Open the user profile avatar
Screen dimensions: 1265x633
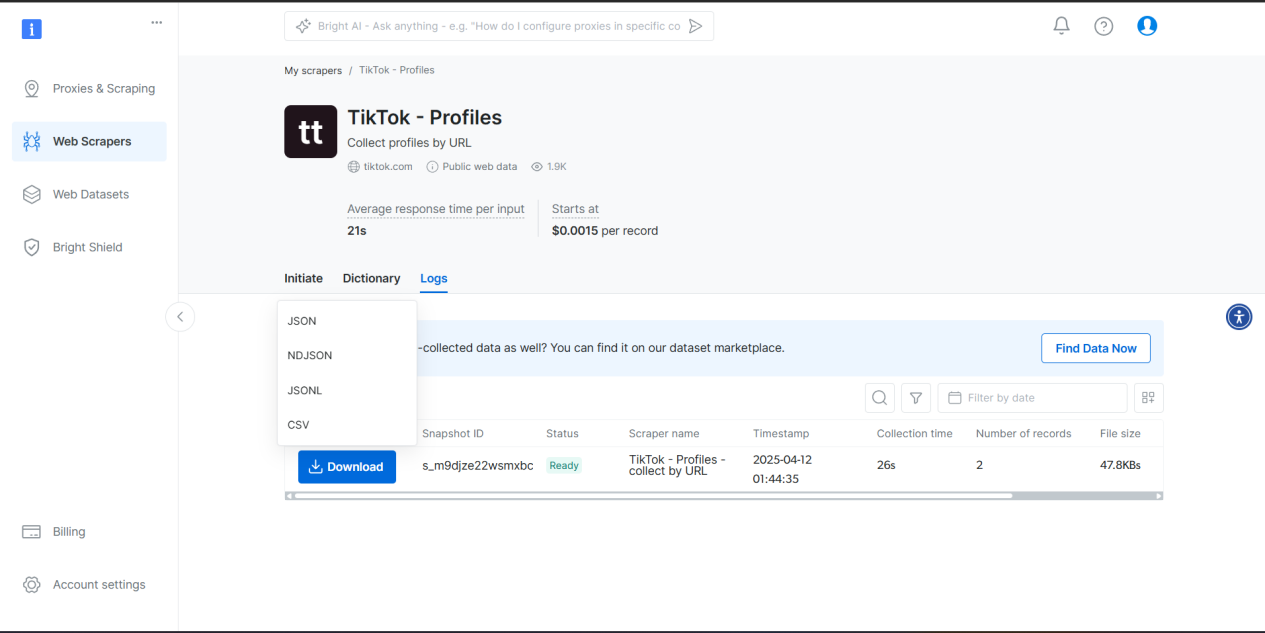click(x=1147, y=26)
